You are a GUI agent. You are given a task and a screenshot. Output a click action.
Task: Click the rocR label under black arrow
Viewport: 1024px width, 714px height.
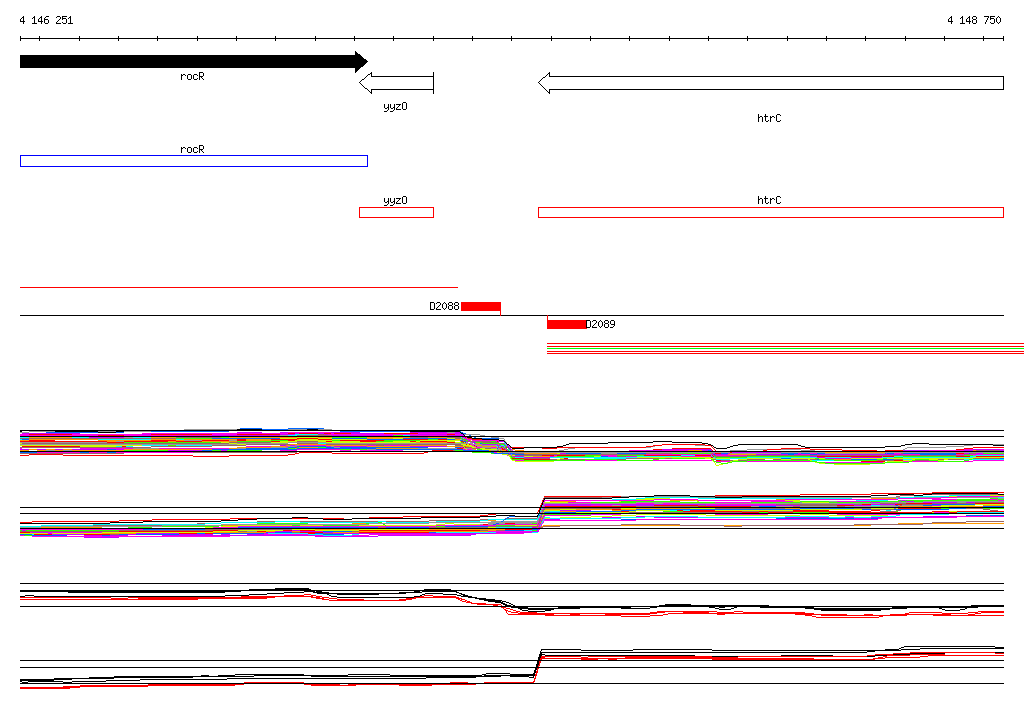(x=192, y=76)
